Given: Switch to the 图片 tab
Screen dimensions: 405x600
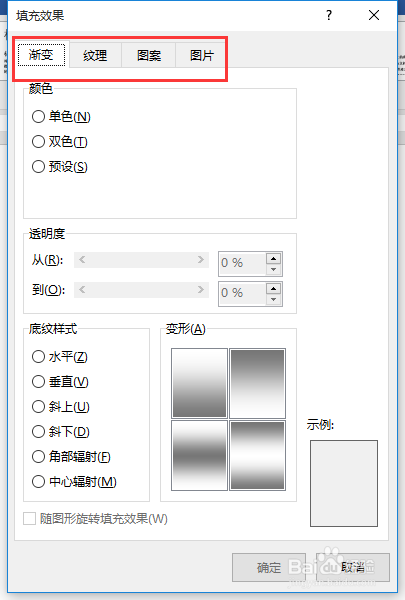Looking at the screenshot, I should click(x=202, y=55).
